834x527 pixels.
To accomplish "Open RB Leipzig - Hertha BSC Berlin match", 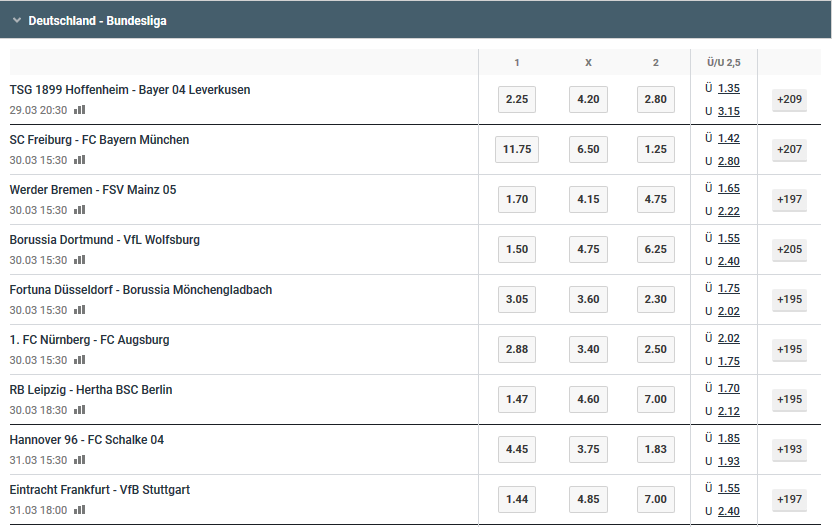I will point(91,390).
